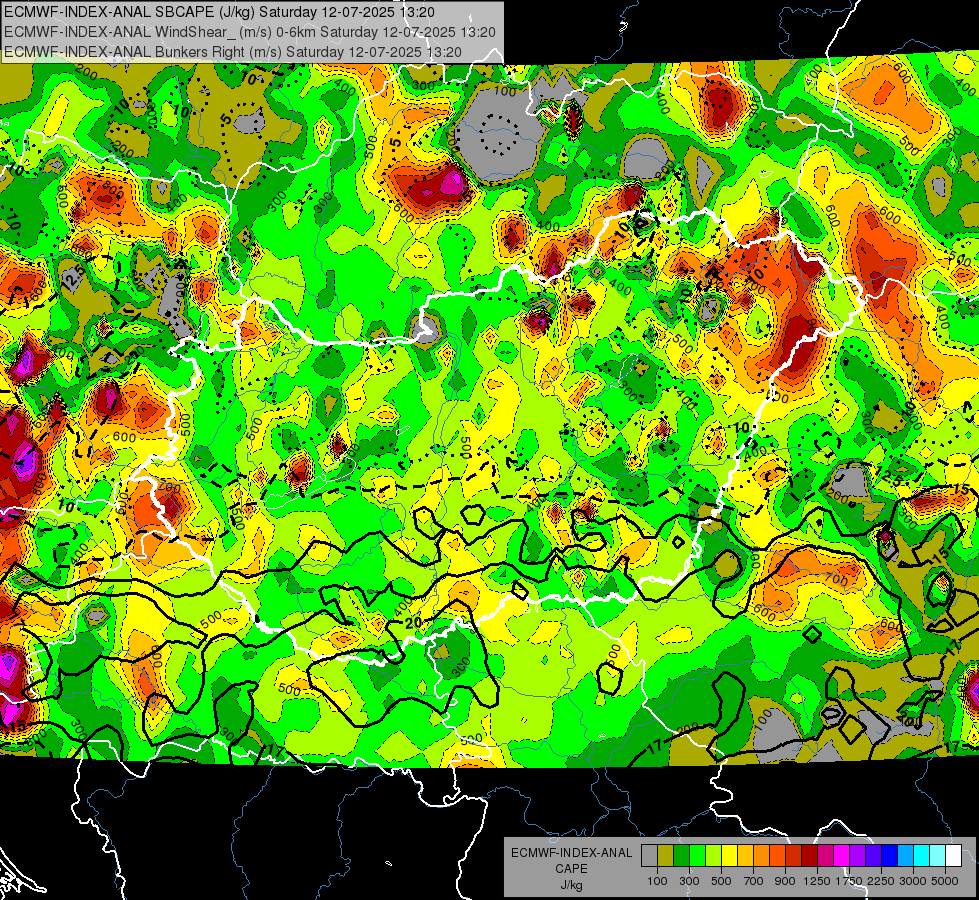Choose the red-orange swatch left of 900
The image size is (979, 900).
pyautogui.click(x=778, y=855)
